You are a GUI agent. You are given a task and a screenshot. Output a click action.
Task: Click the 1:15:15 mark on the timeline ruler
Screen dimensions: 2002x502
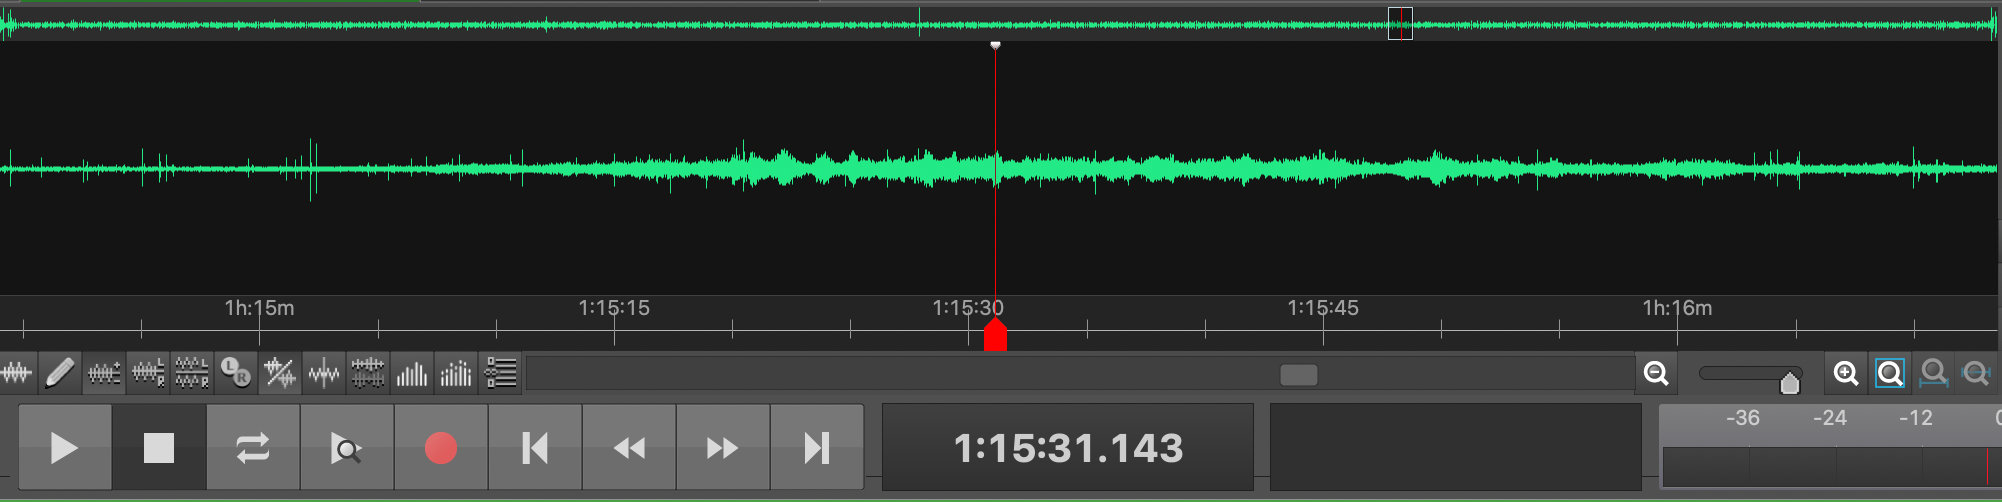(x=614, y=308)
